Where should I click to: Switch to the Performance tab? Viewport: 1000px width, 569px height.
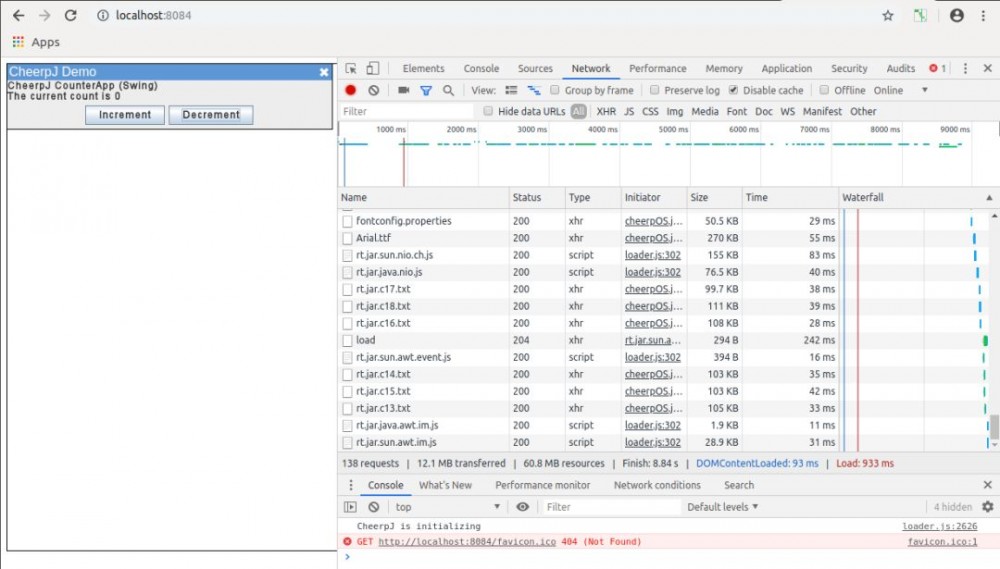point(657,69)
